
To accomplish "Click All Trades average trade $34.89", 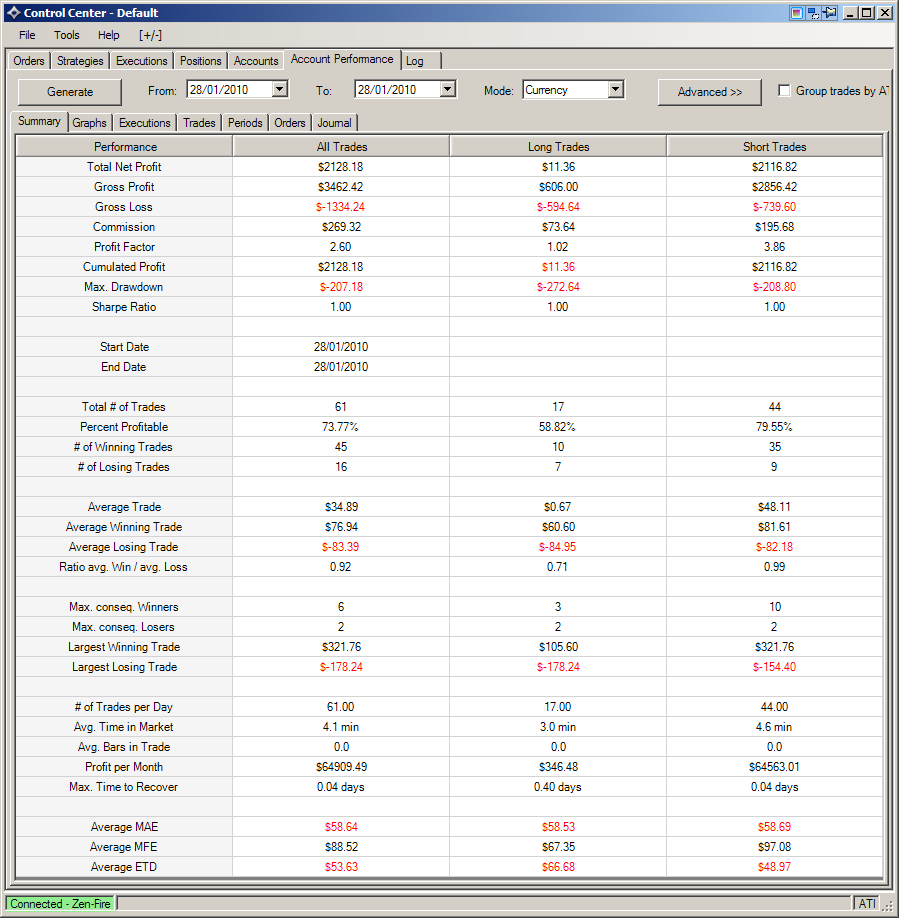I will (x=341, y=507).
